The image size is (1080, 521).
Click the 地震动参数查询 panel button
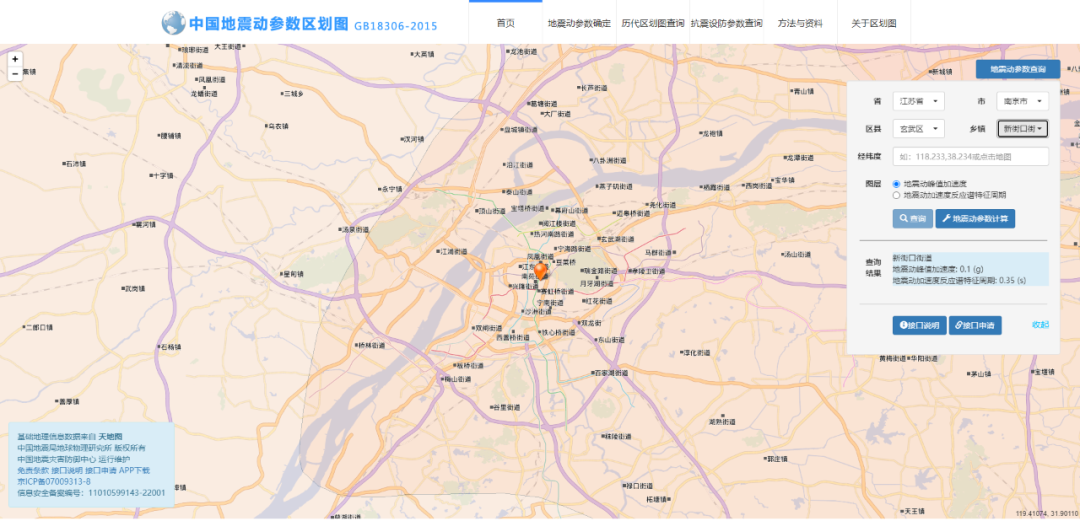[1017, 70]
